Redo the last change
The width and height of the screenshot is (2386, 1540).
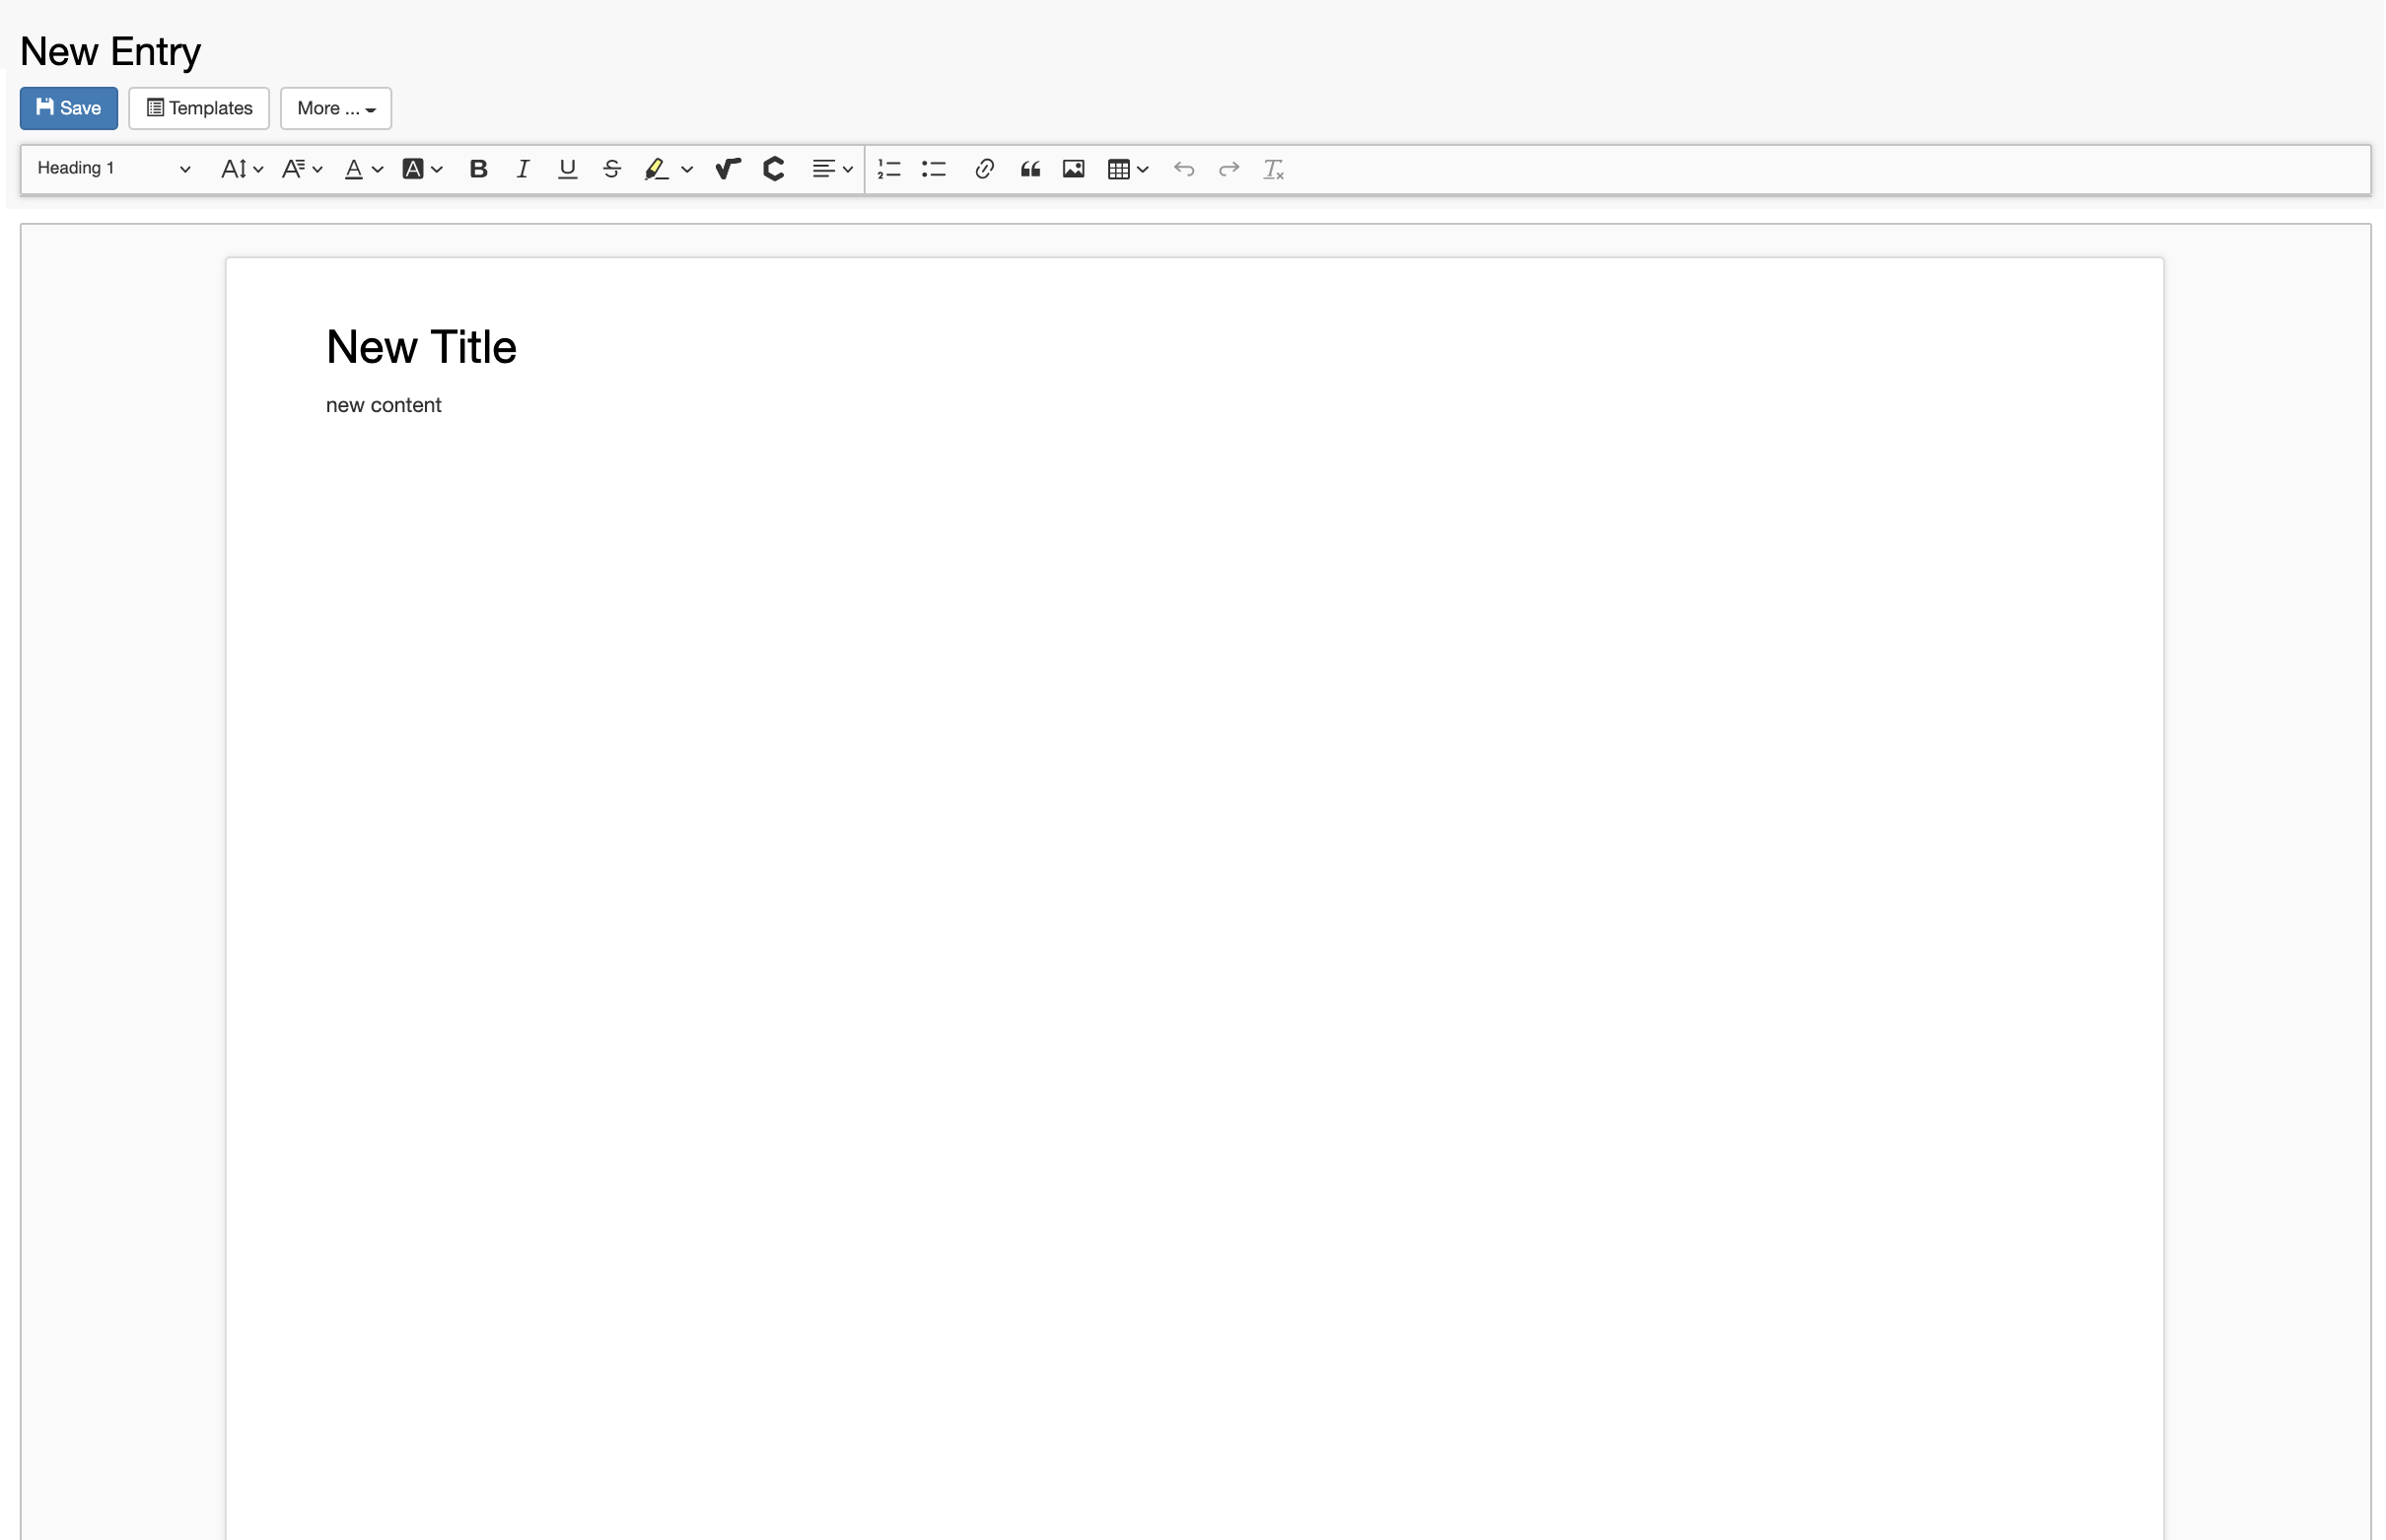pyautogui.click(x=1230, y=169)
